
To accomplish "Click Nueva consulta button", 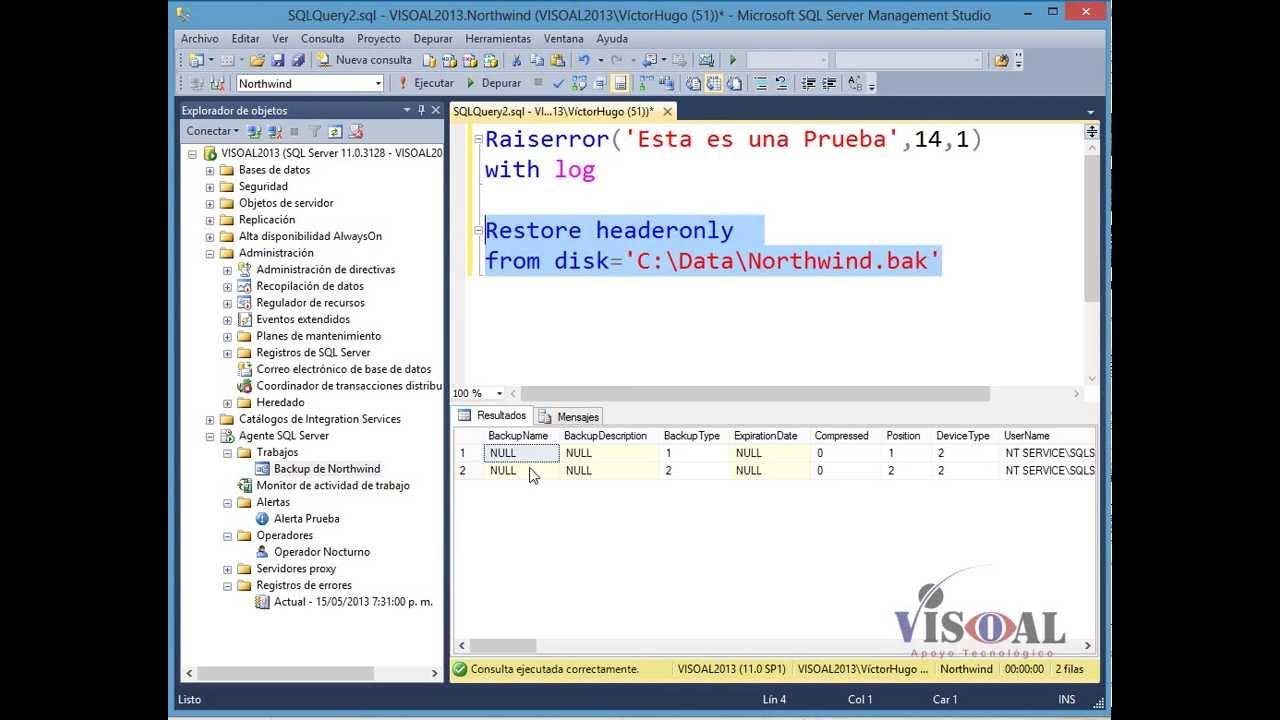I will pyautogui.click(x=365, y=60).
